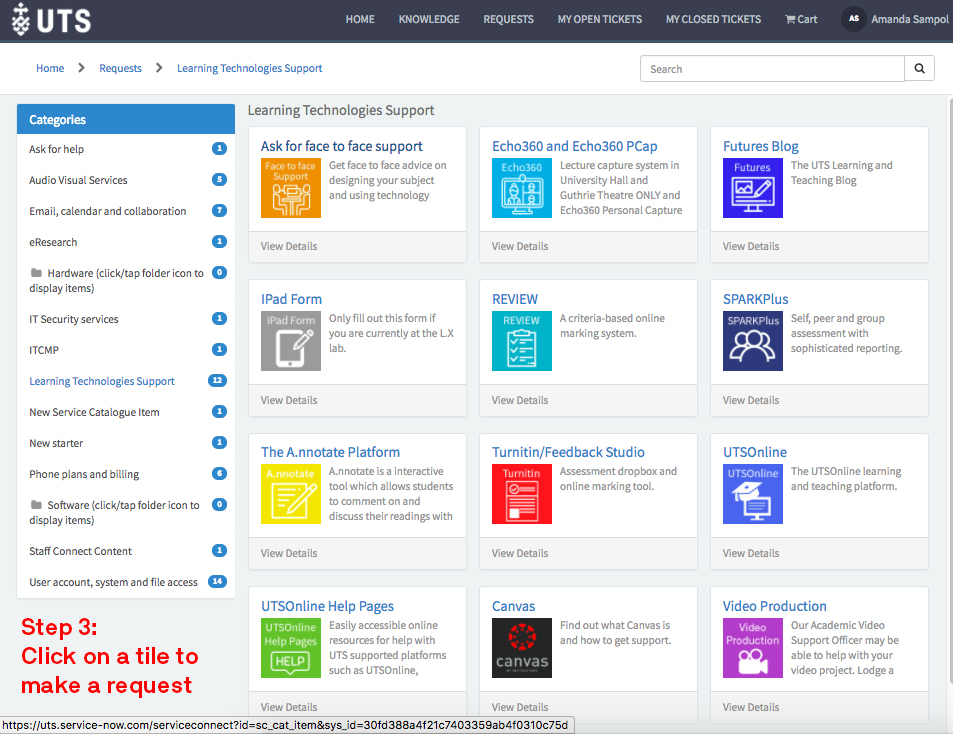Click the Requests breadcrumb link

click(120, 68)
